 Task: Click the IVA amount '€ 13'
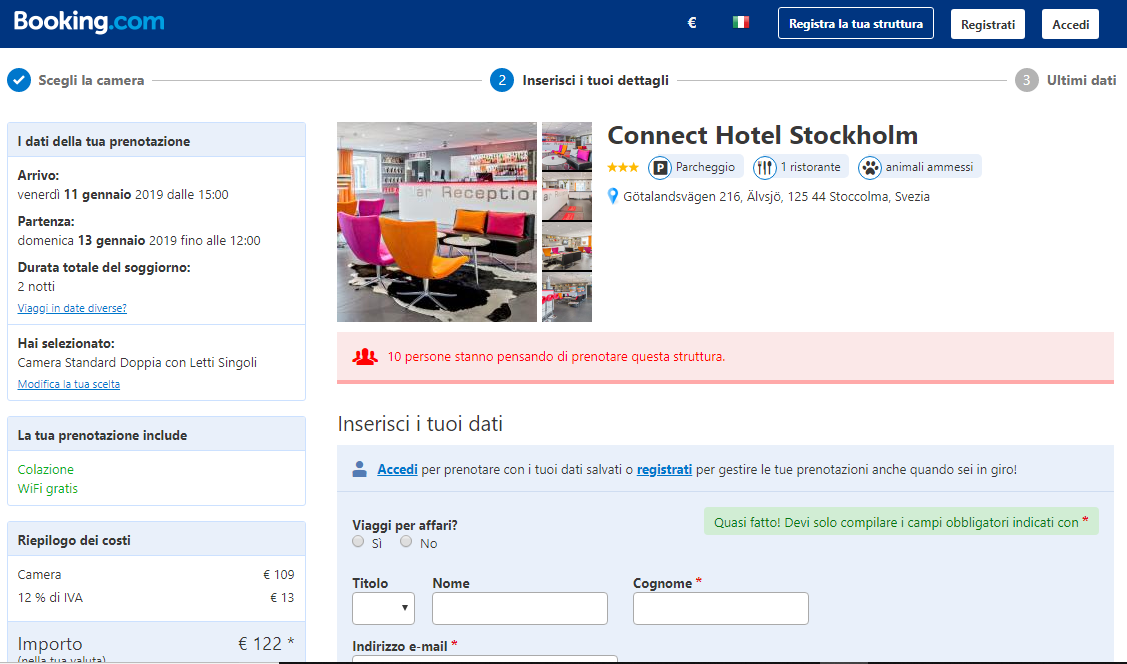(x=282, y=598)
